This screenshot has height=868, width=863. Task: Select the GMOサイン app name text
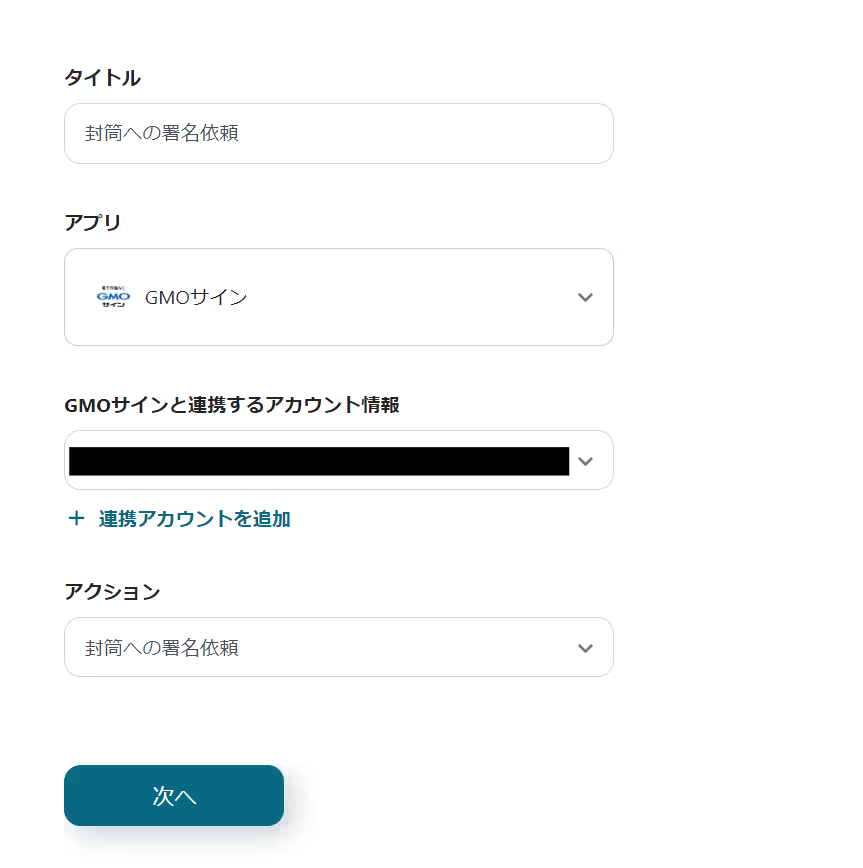[x=196, y=297]
